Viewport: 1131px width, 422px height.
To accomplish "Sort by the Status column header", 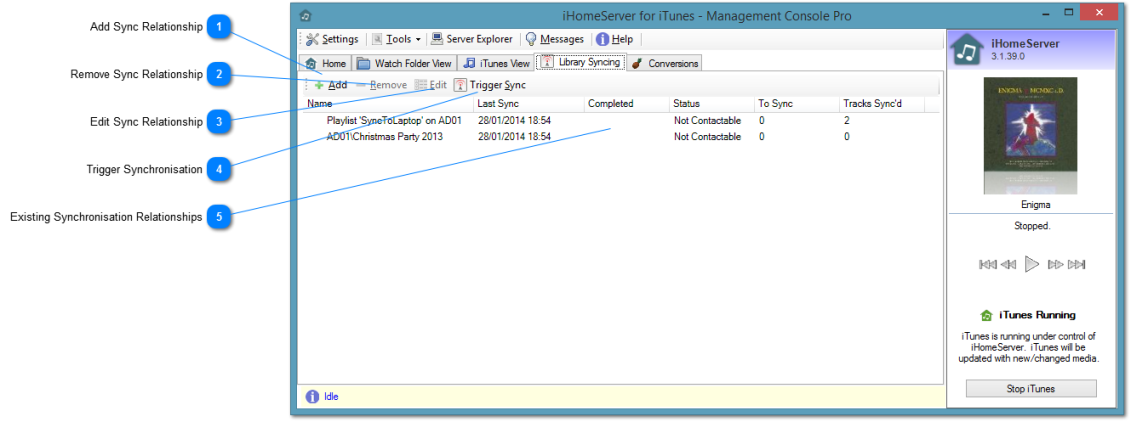I will click(x=687, y=103).
